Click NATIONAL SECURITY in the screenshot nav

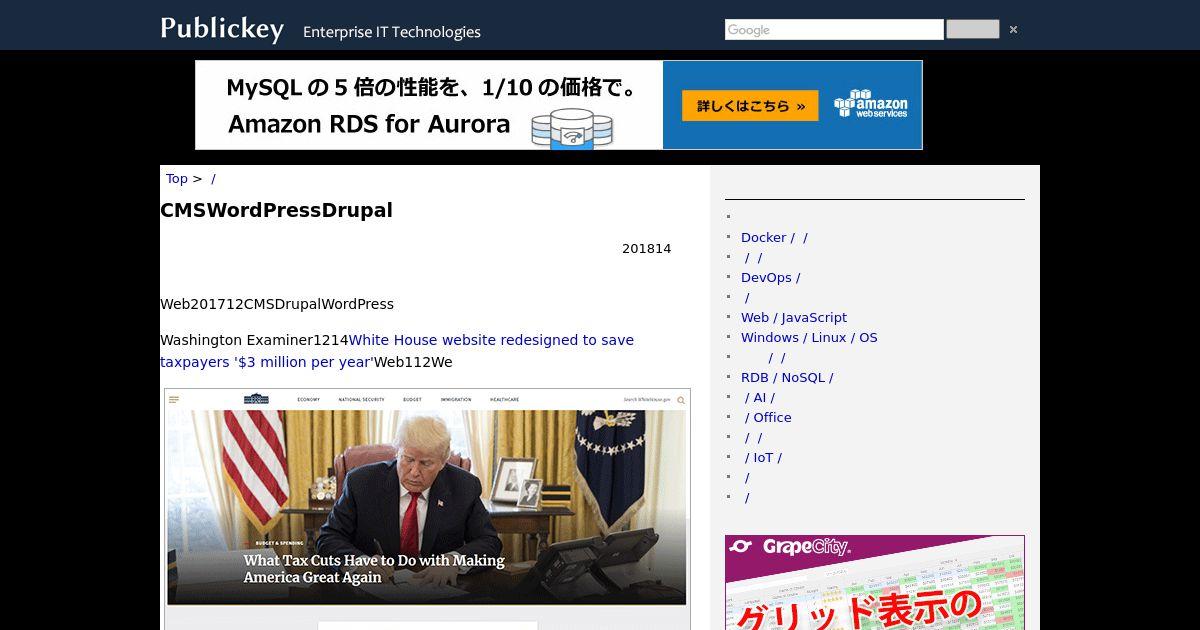(361, 400)
